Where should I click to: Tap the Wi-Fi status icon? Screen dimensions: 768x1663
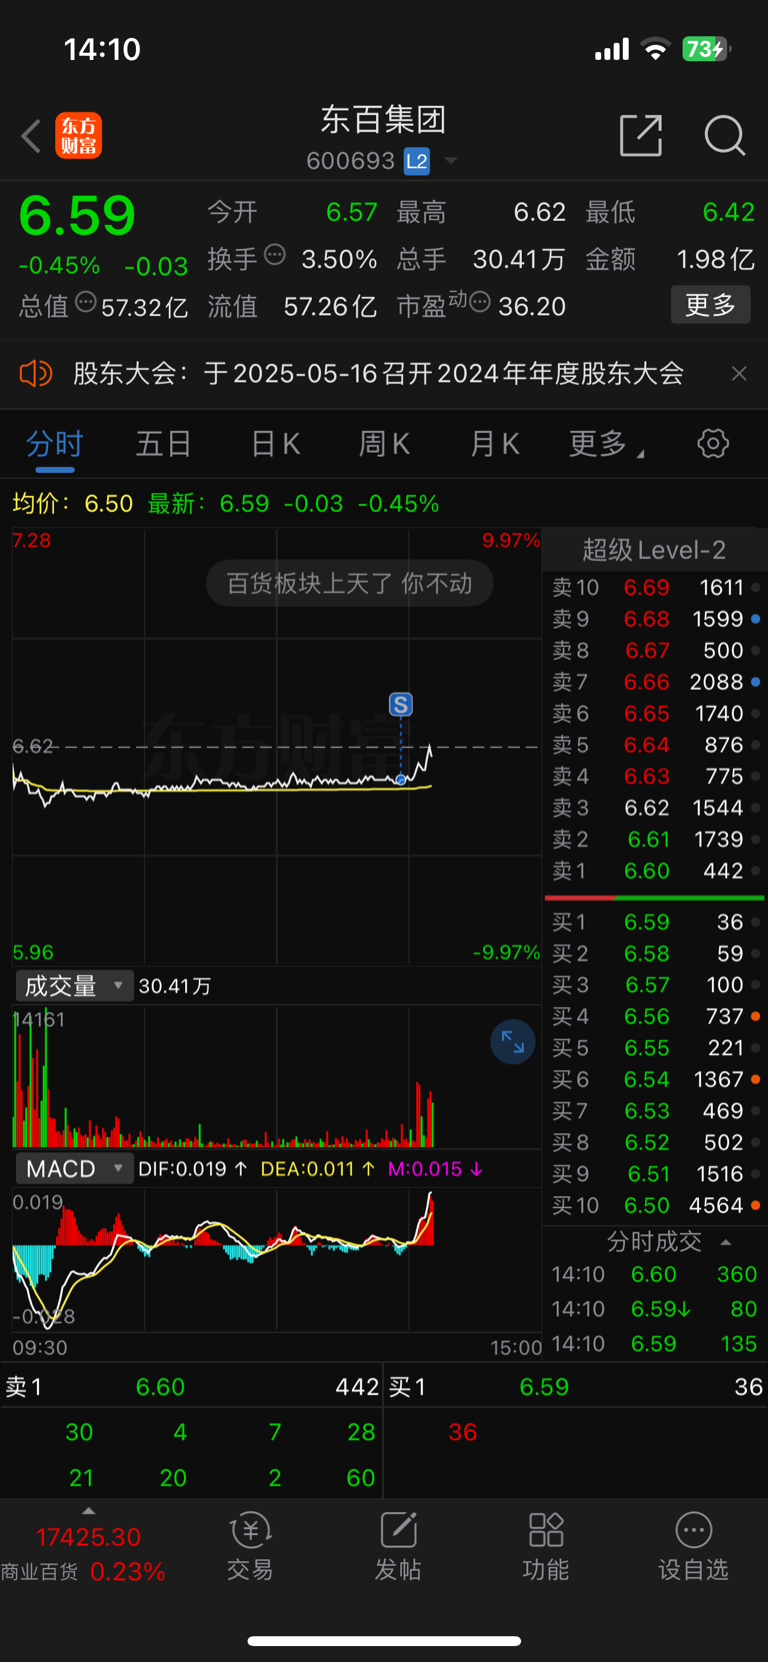coord(655,49)
